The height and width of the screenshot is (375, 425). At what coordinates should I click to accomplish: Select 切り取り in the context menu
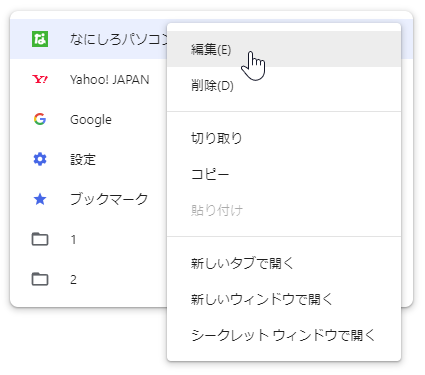(x=284, y=138)
